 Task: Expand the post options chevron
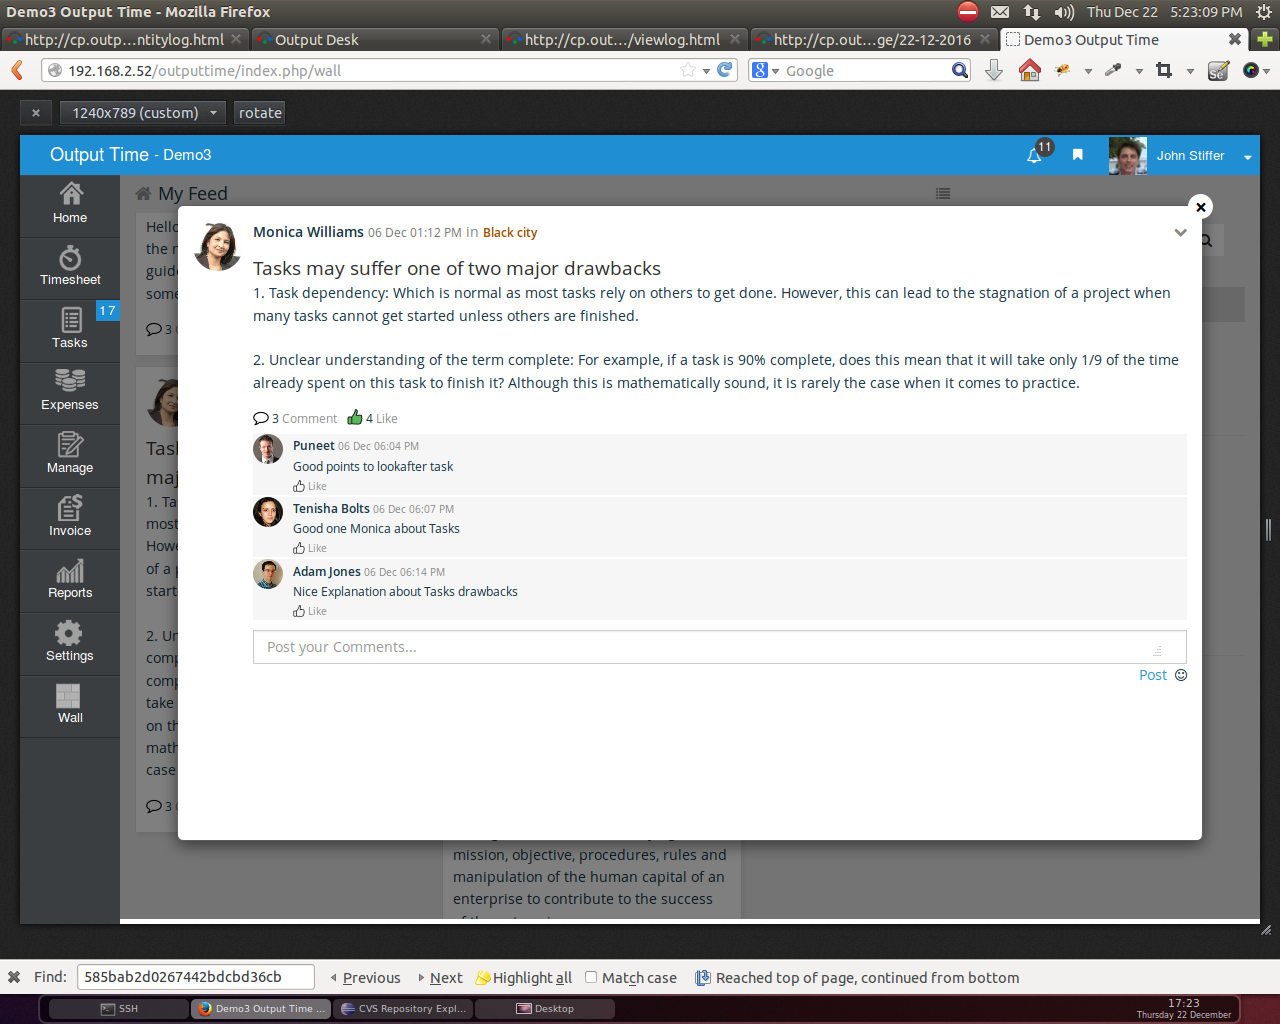1180,231
